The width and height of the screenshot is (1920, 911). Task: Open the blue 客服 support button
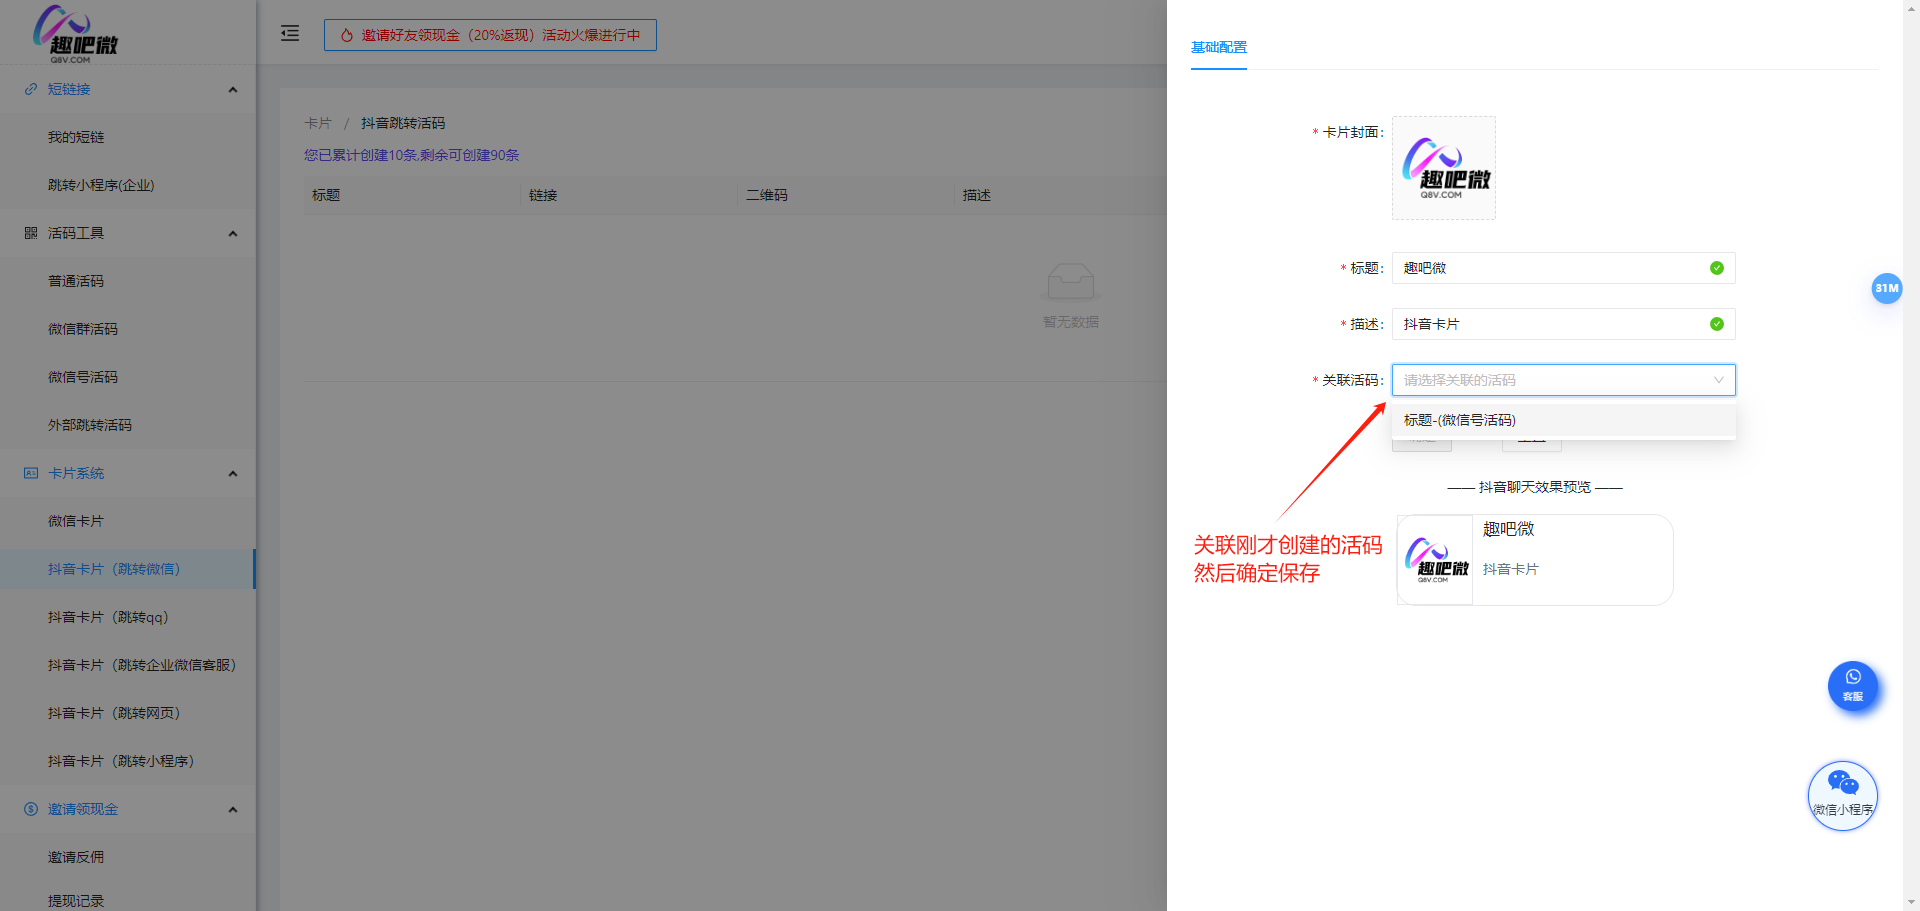tap(1853, 686)
